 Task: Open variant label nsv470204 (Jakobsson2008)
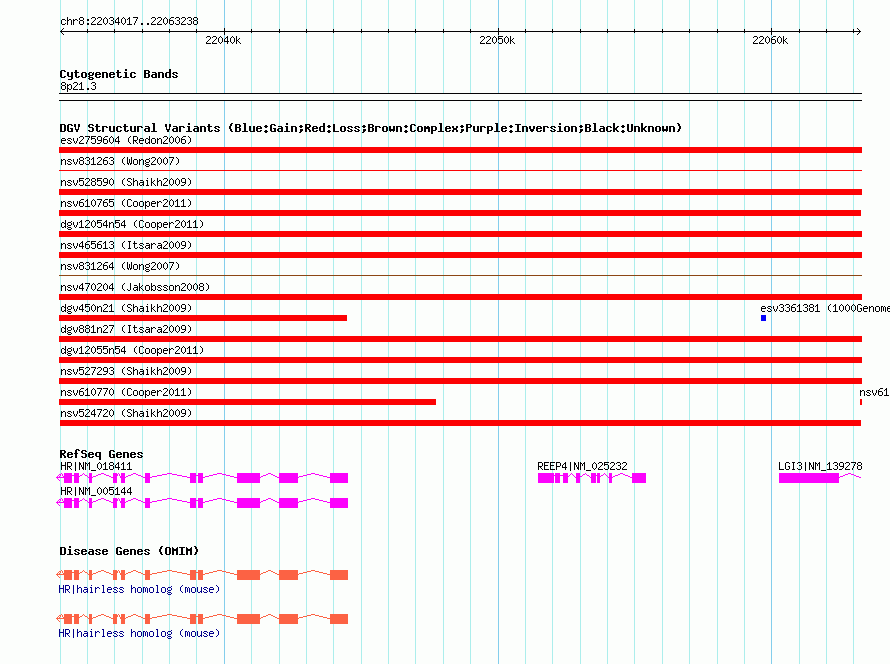click(x=135, y=287)
